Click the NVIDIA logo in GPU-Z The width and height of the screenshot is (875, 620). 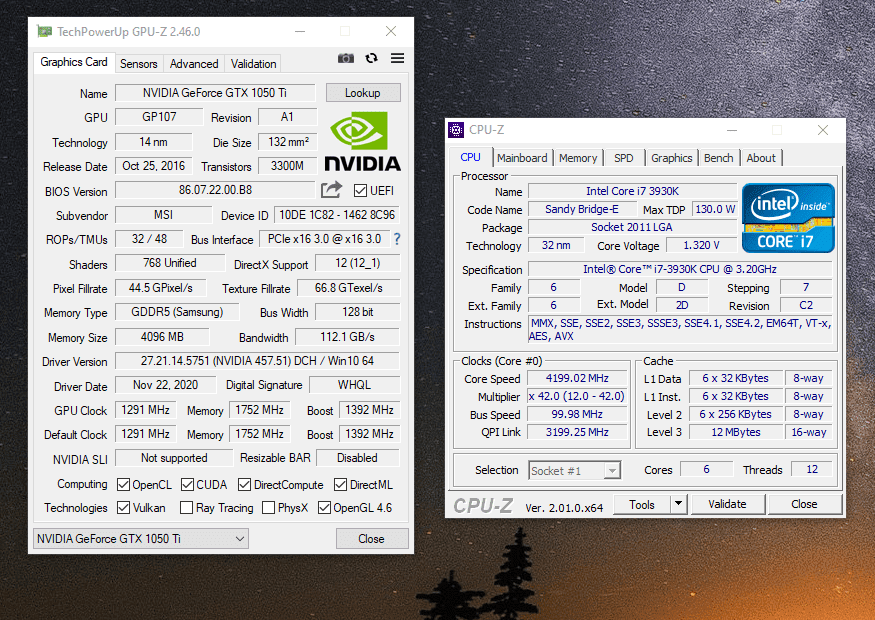click(363, 141)
